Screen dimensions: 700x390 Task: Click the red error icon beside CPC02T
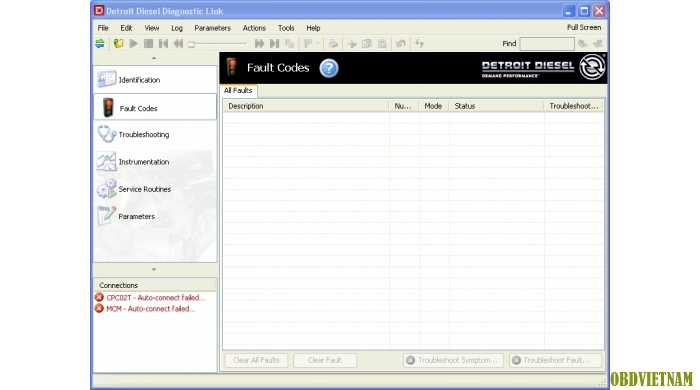(99, 297)
